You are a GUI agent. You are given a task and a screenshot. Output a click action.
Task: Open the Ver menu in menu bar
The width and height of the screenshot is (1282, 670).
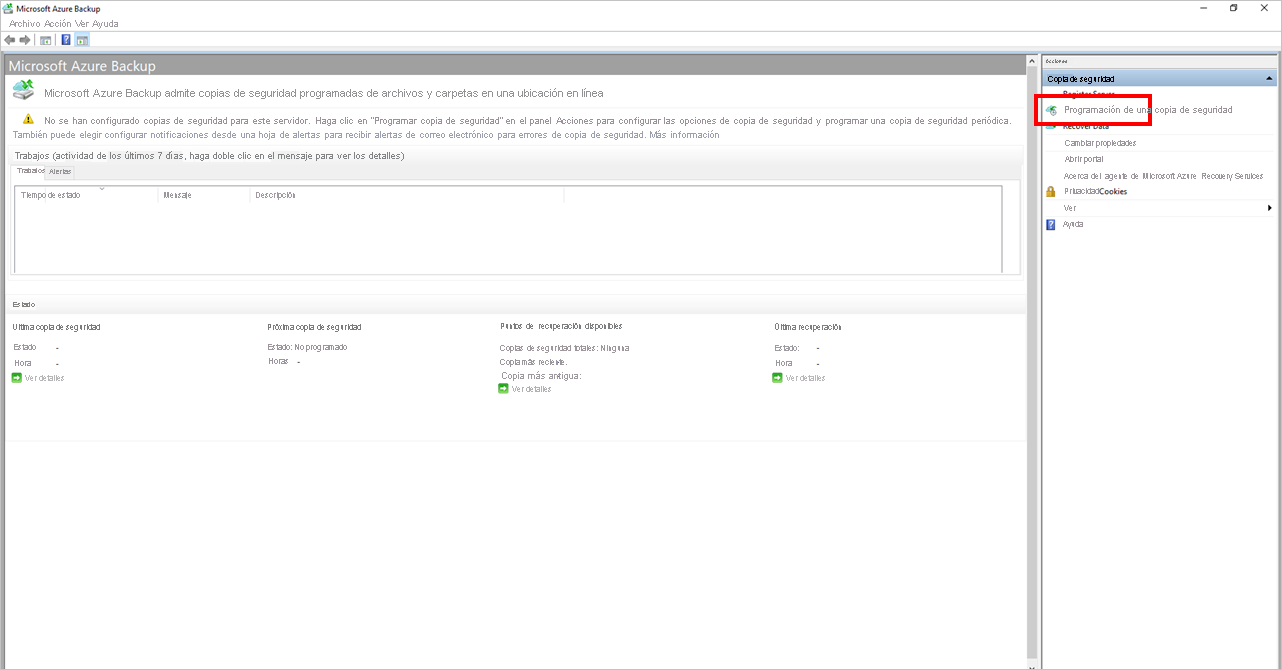click(82, 23)
